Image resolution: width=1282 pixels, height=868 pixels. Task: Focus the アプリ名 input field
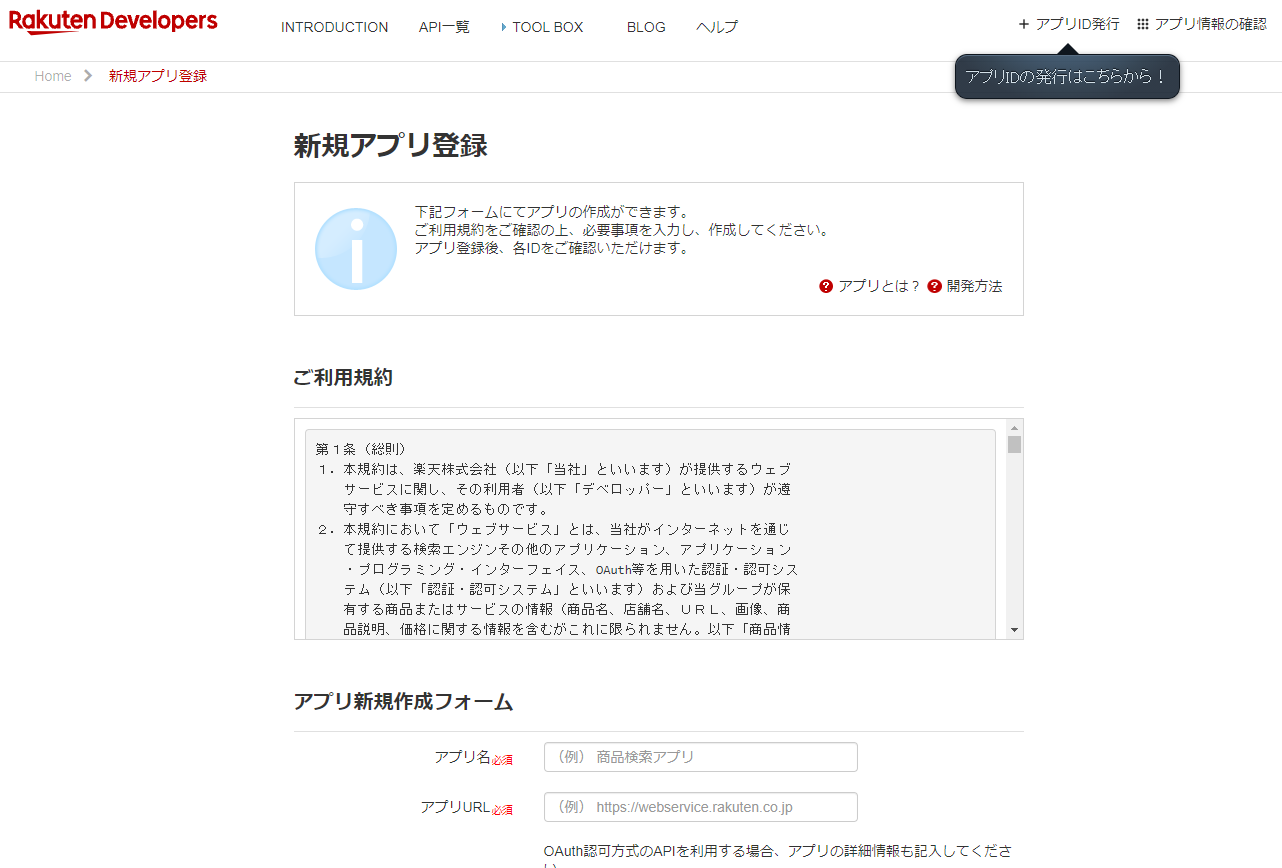click(x=701, y=757)
